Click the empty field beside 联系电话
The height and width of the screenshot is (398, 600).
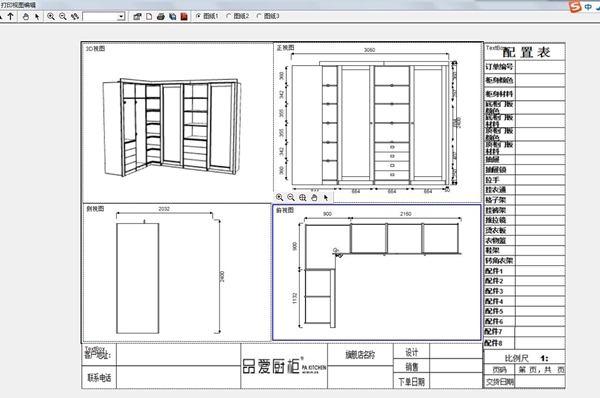tap(178, 377)
